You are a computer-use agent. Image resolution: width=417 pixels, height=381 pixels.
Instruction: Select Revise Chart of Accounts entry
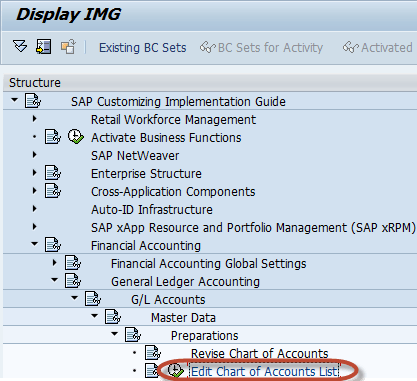pyautogui.click(x=260, y=353)
